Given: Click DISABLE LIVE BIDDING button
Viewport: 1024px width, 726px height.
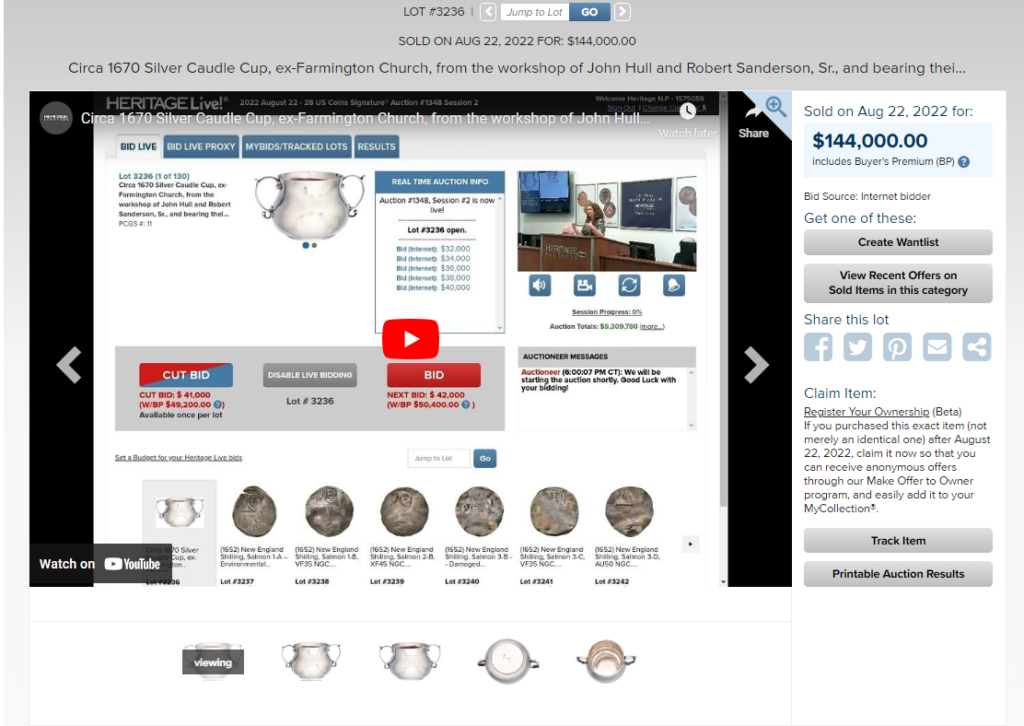Looking at the screenshot, I should point(310,375).
